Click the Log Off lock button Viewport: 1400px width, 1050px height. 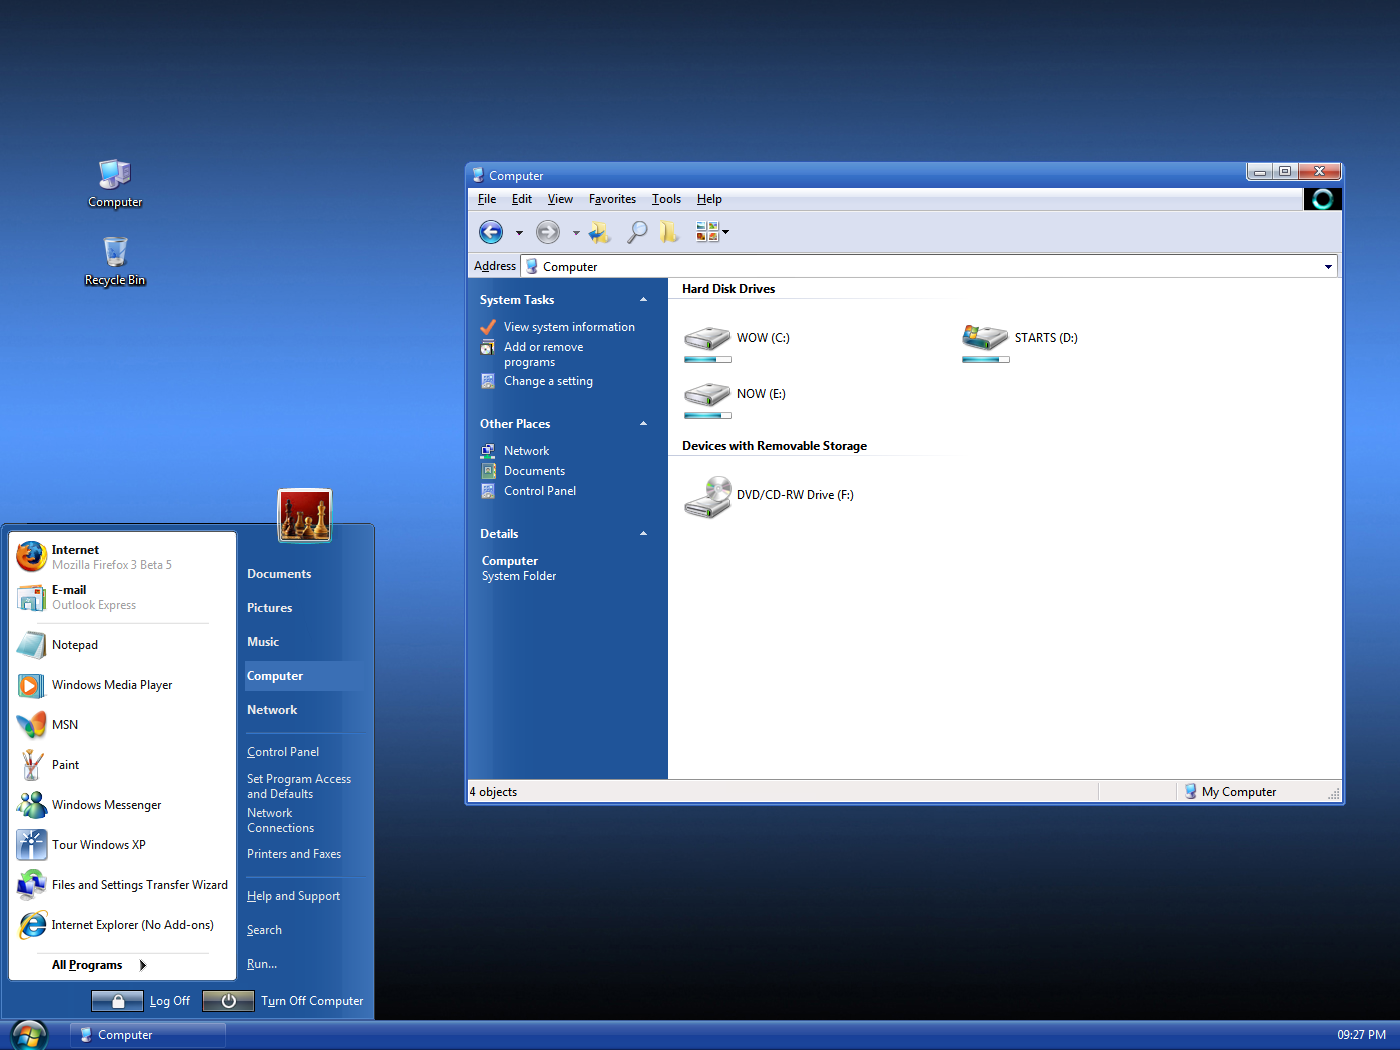(118, 1001)
